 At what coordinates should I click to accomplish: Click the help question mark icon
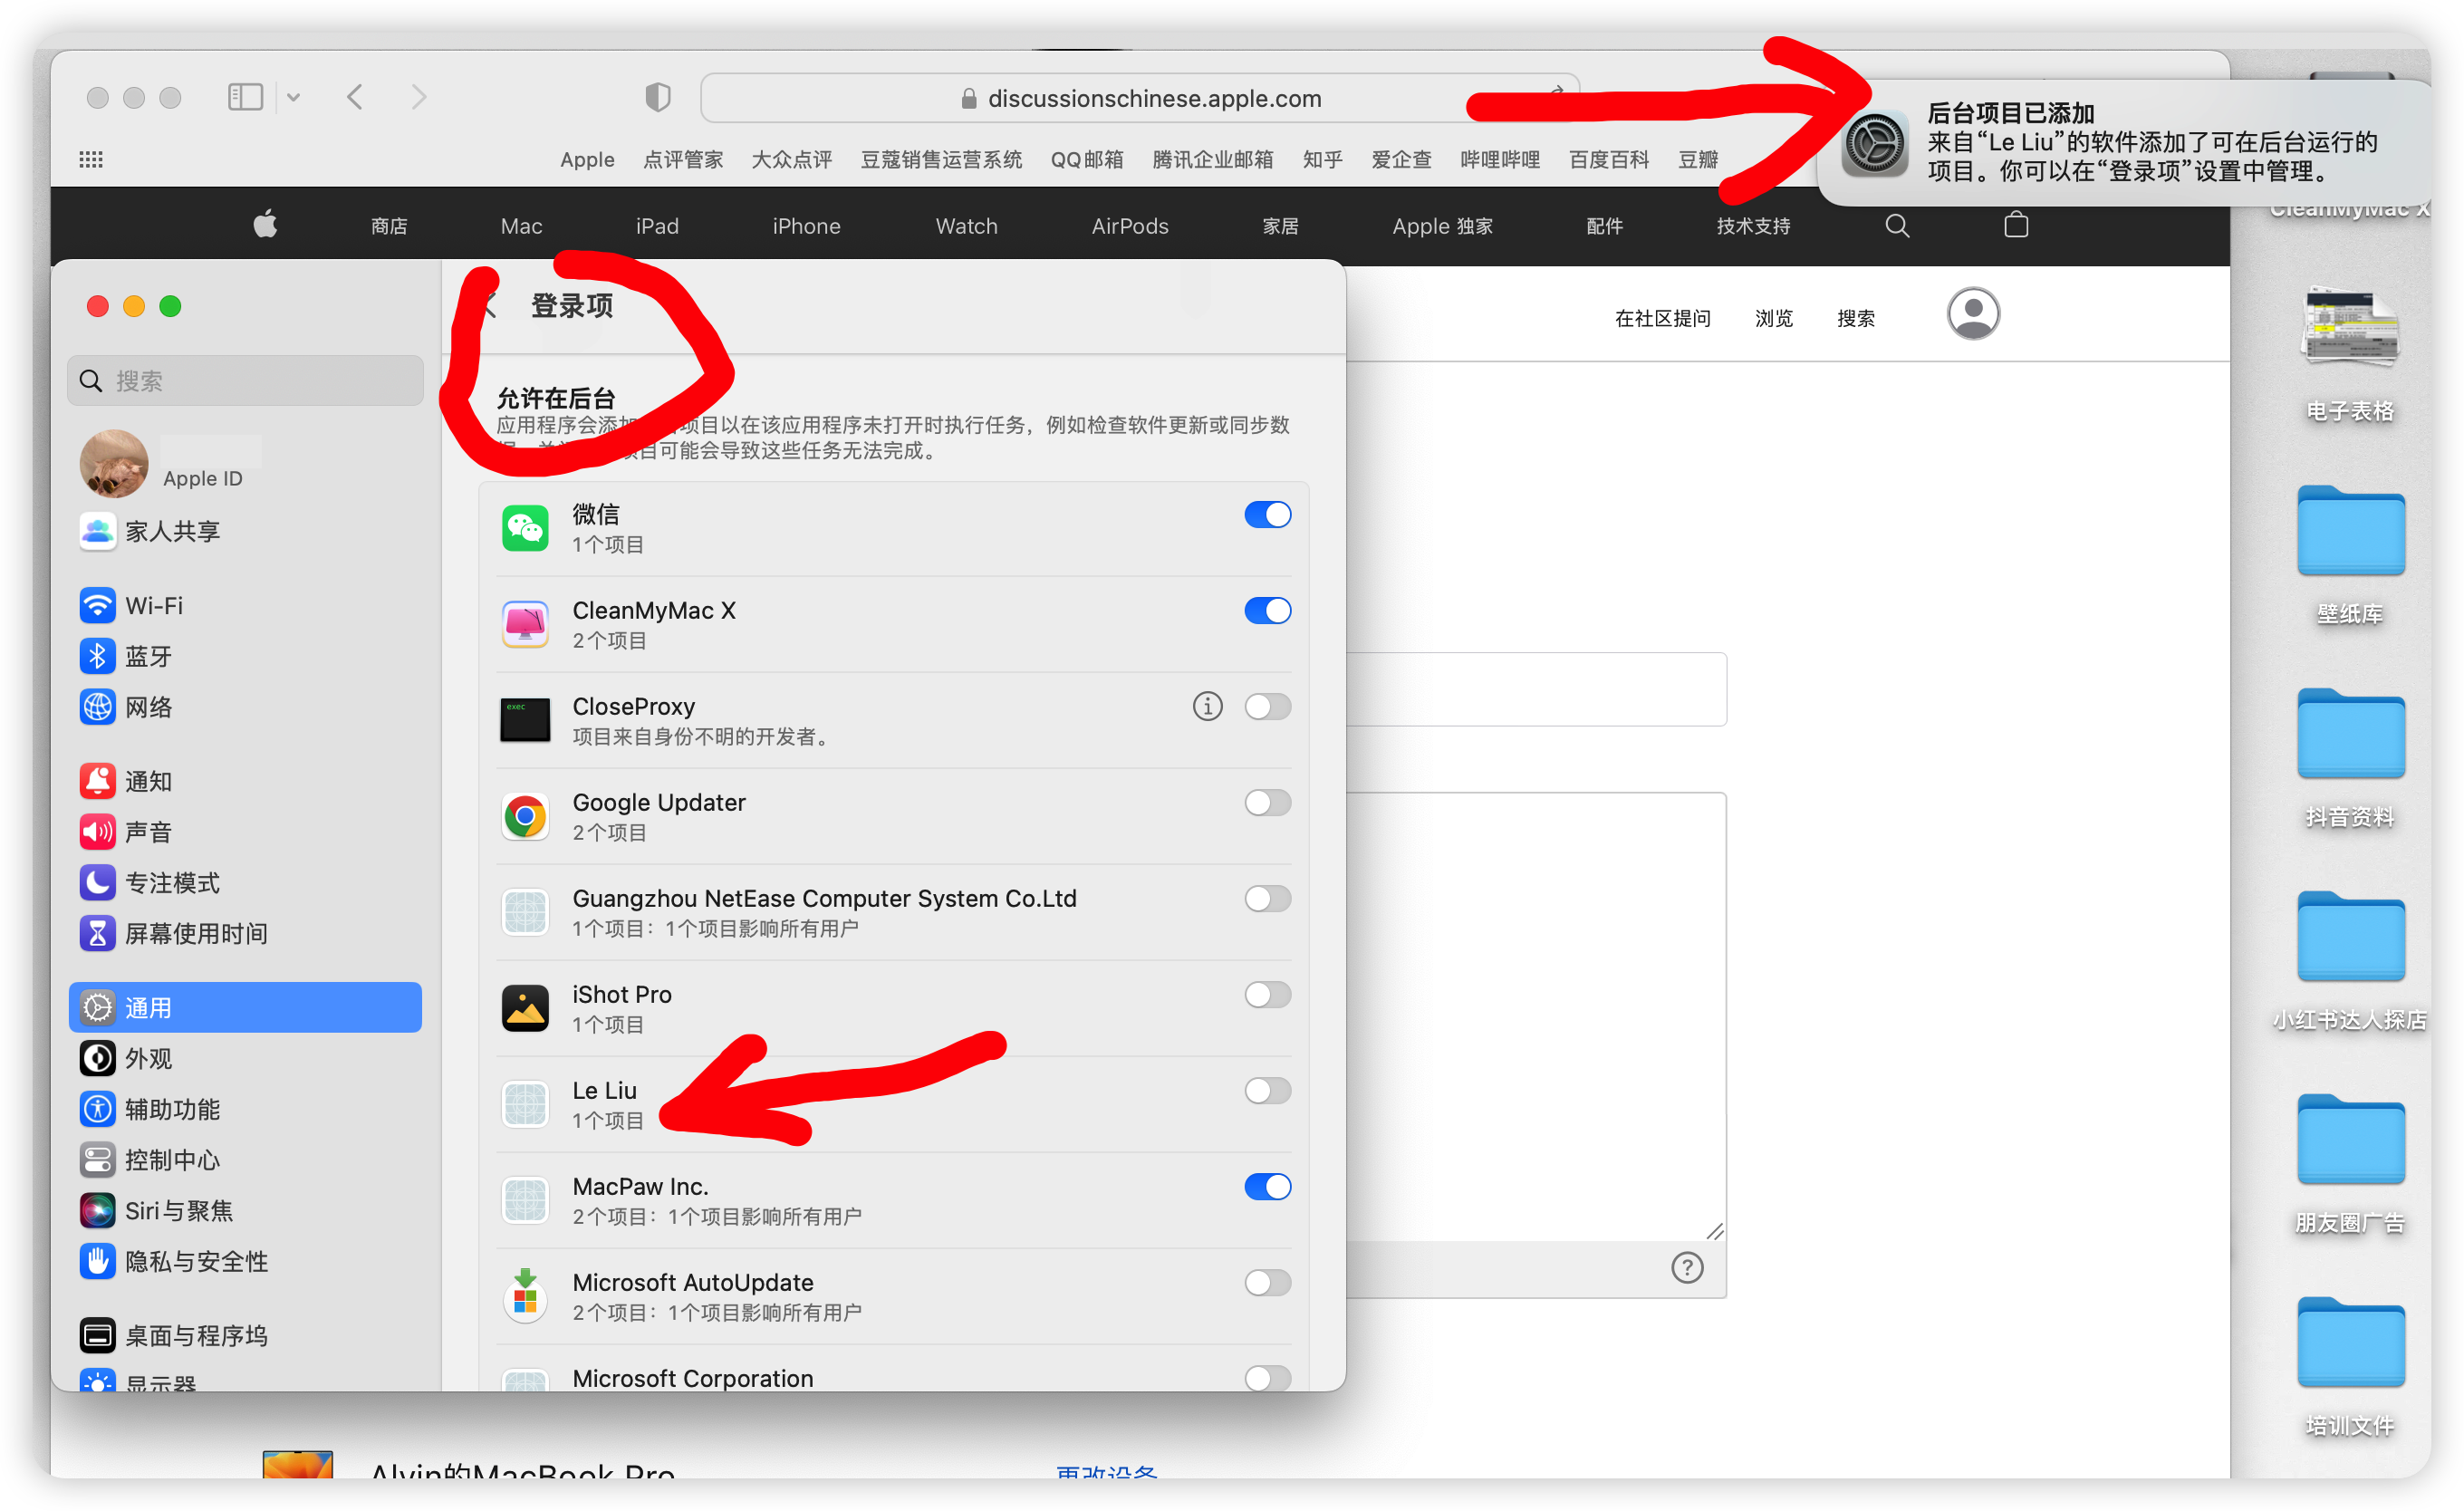pos(1687,1268)
